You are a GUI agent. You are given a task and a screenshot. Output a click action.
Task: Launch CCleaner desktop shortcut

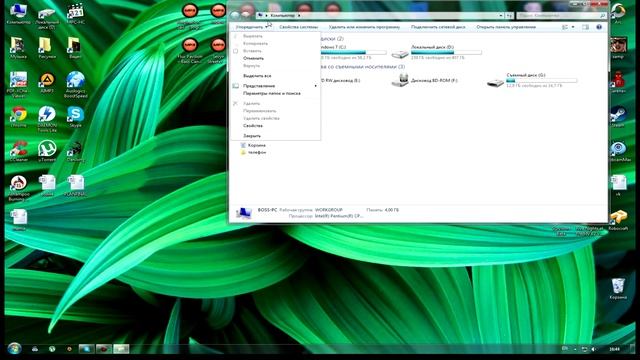pyautogui.click(x=18, y=151)
